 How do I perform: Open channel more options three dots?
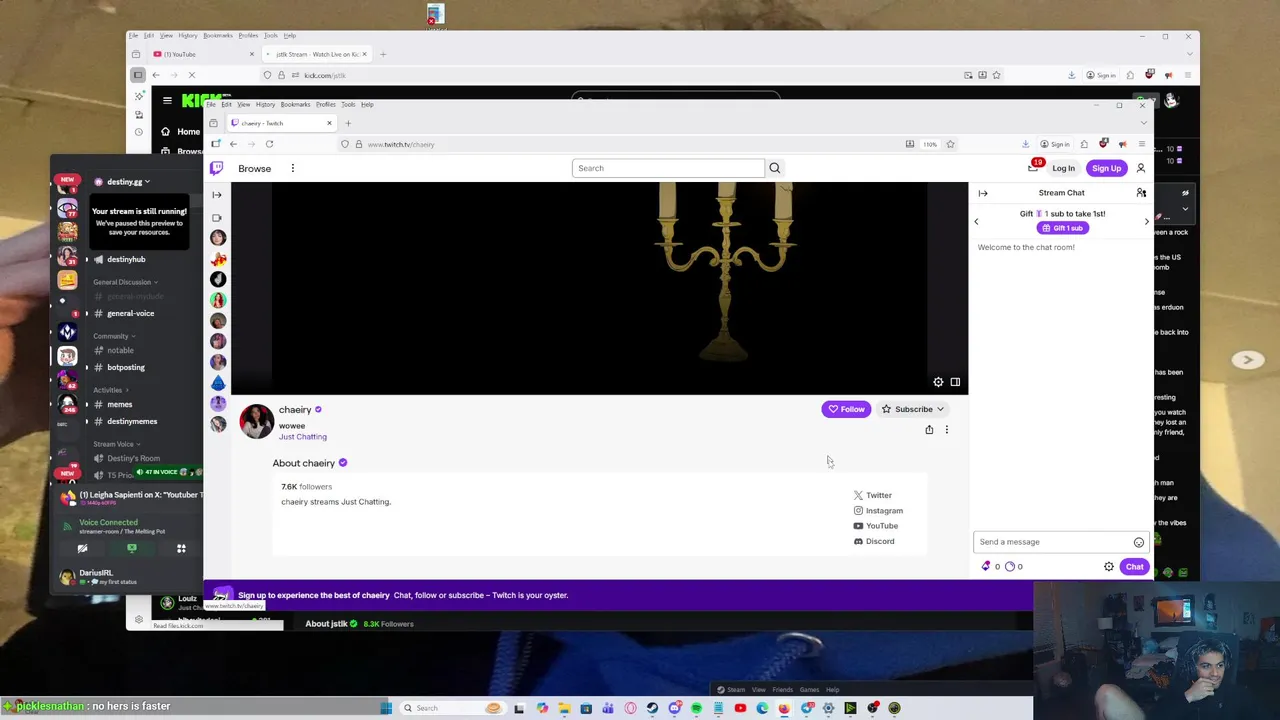[947, 430]
